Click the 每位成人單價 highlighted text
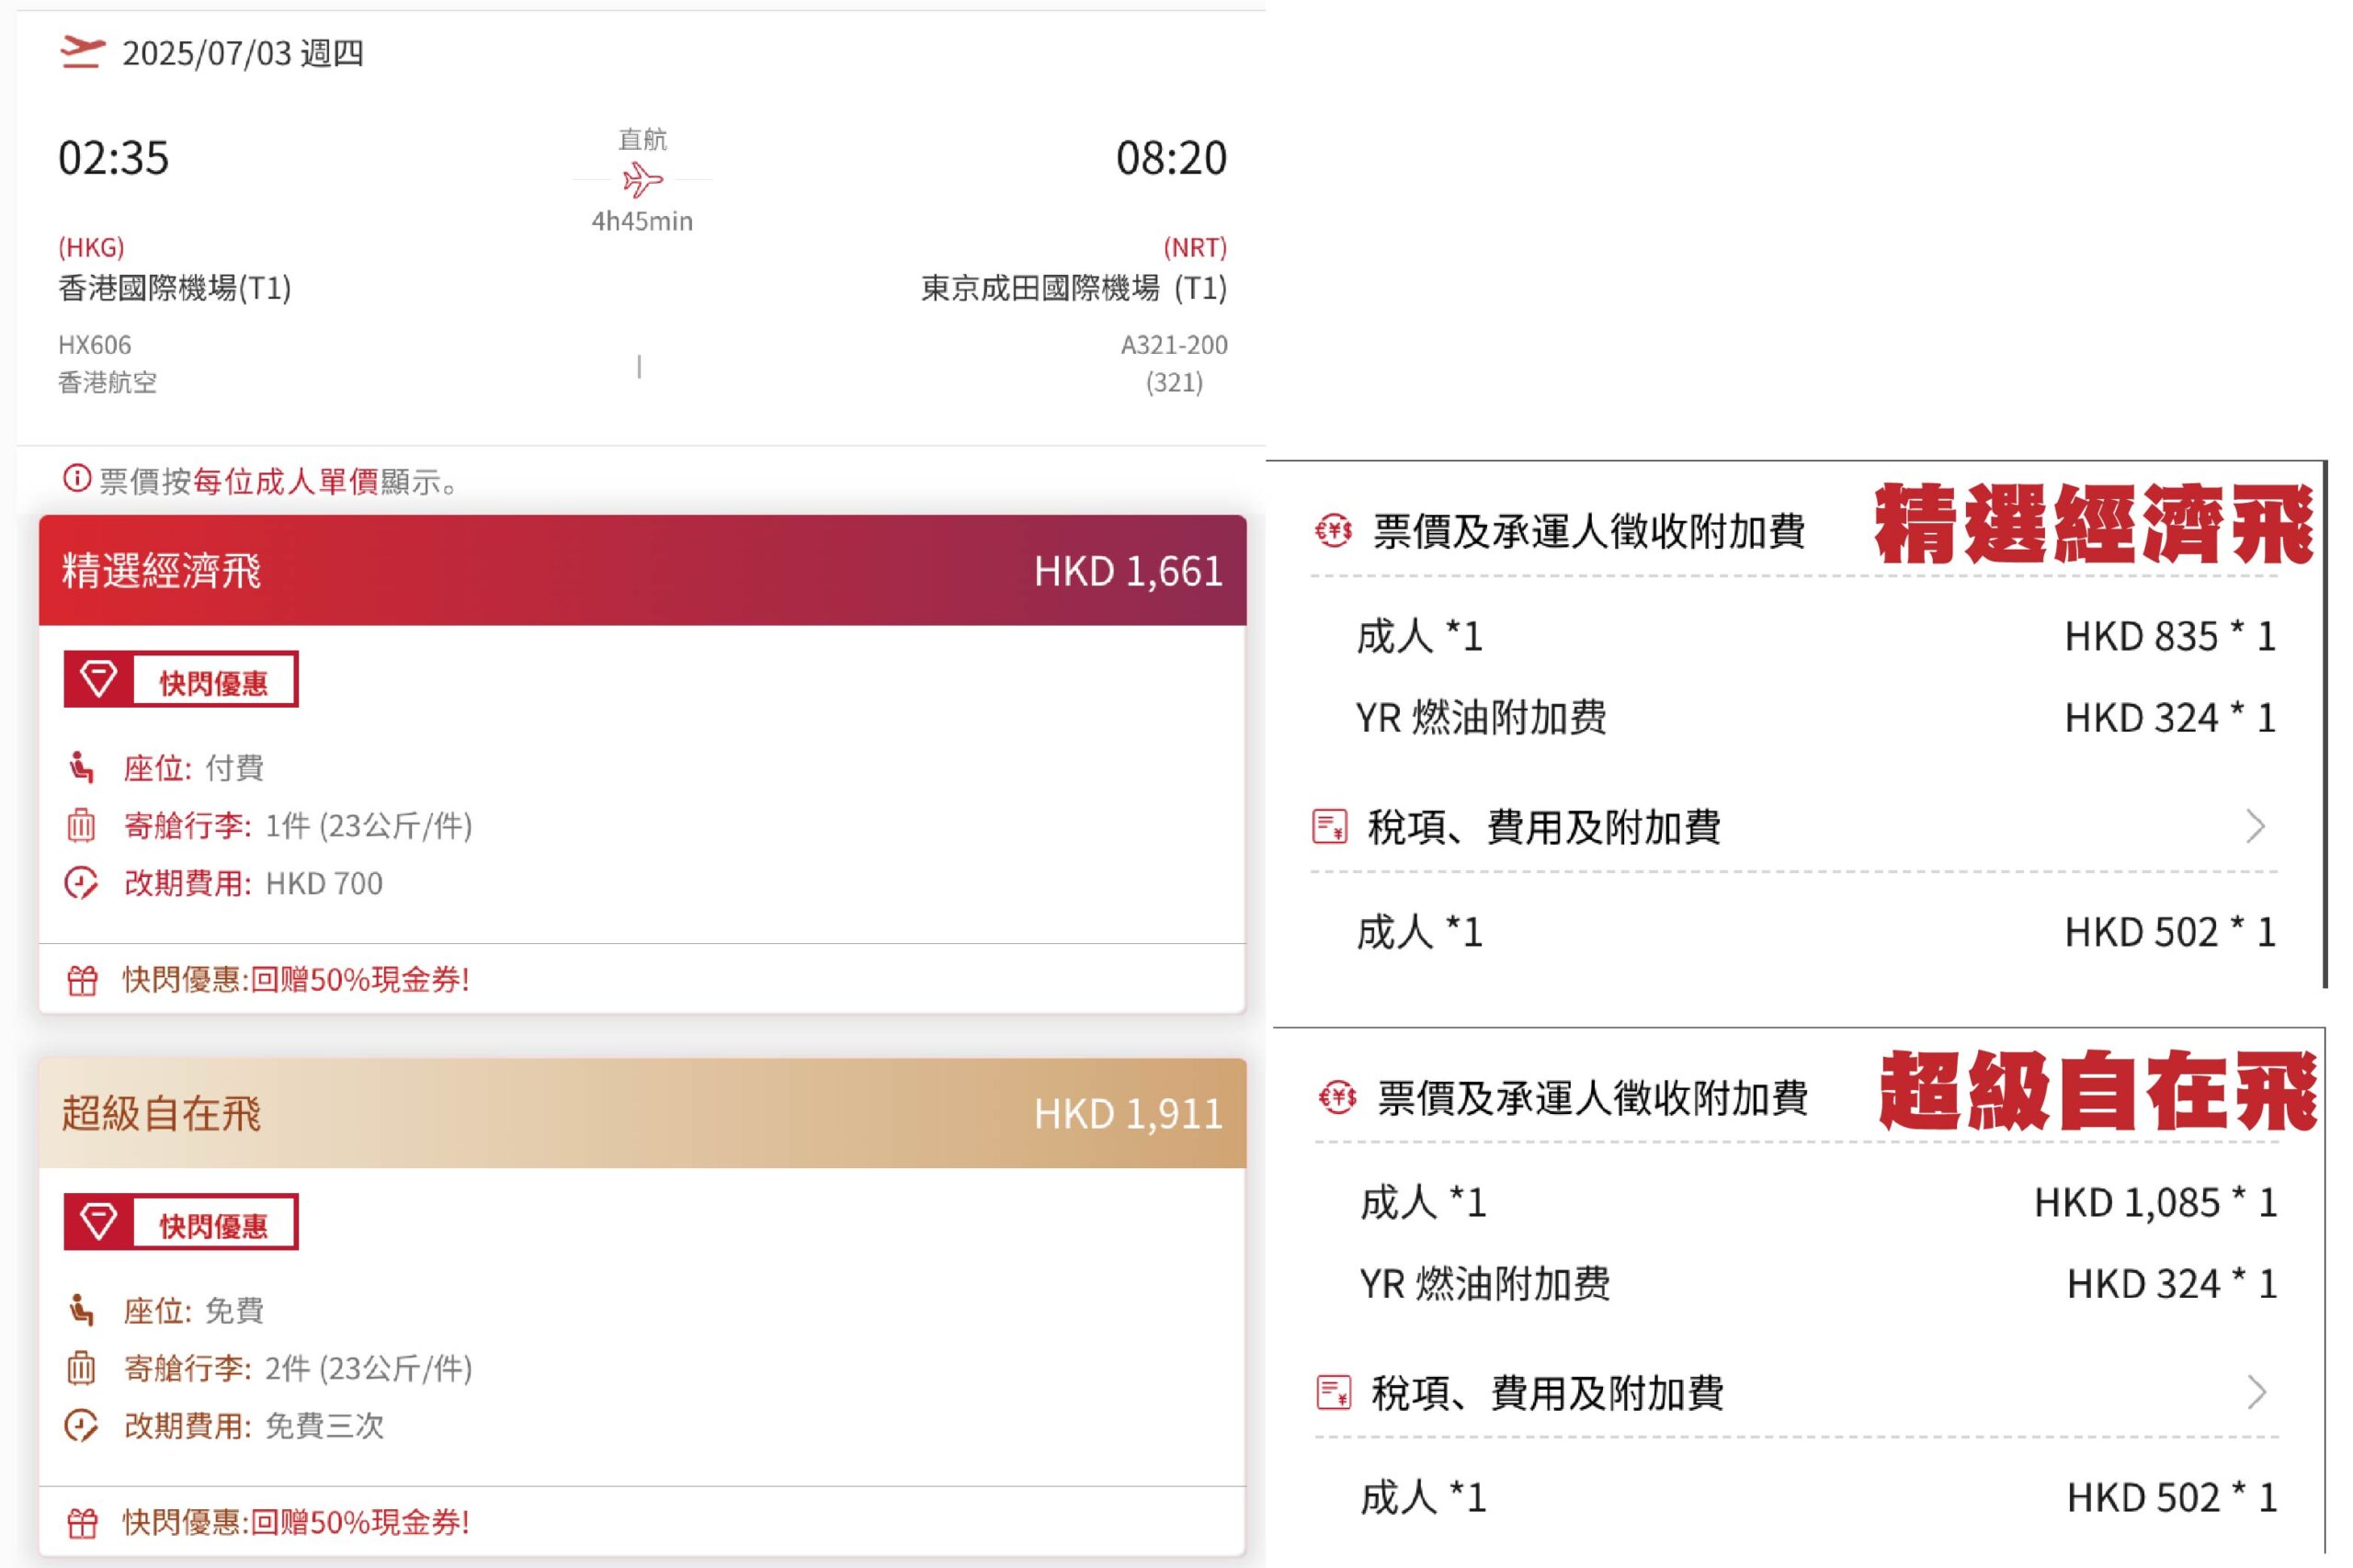Image resolution: width=2353 pixels, height=1568 pixels. click(286, 482)
